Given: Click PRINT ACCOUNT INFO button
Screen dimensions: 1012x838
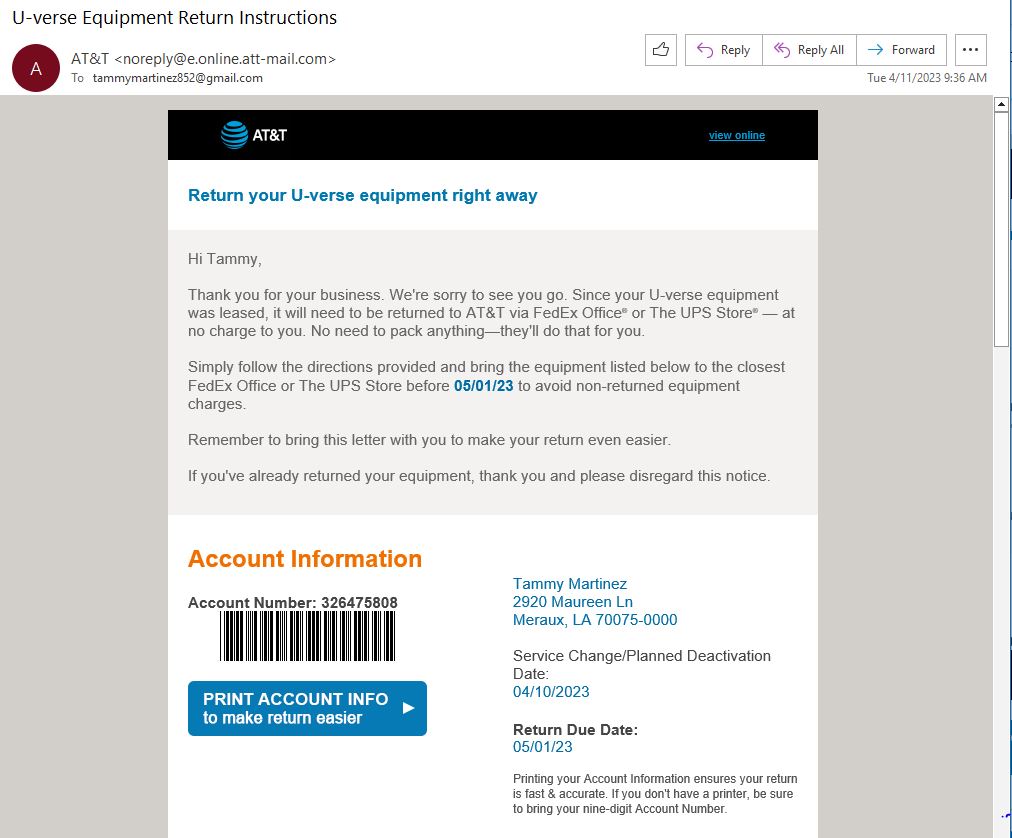Looking at the screenshot, I should (307, 708).
